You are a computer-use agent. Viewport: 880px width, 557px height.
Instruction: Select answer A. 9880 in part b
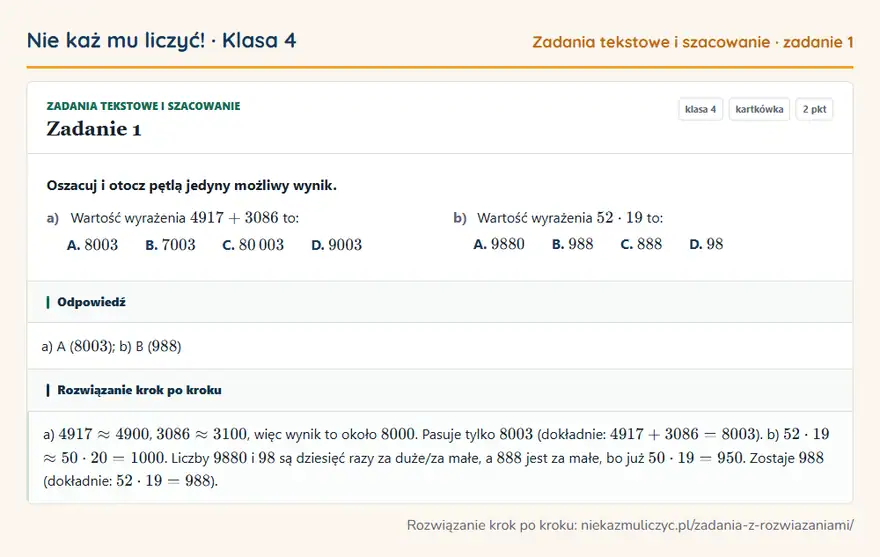pos(499,244)
